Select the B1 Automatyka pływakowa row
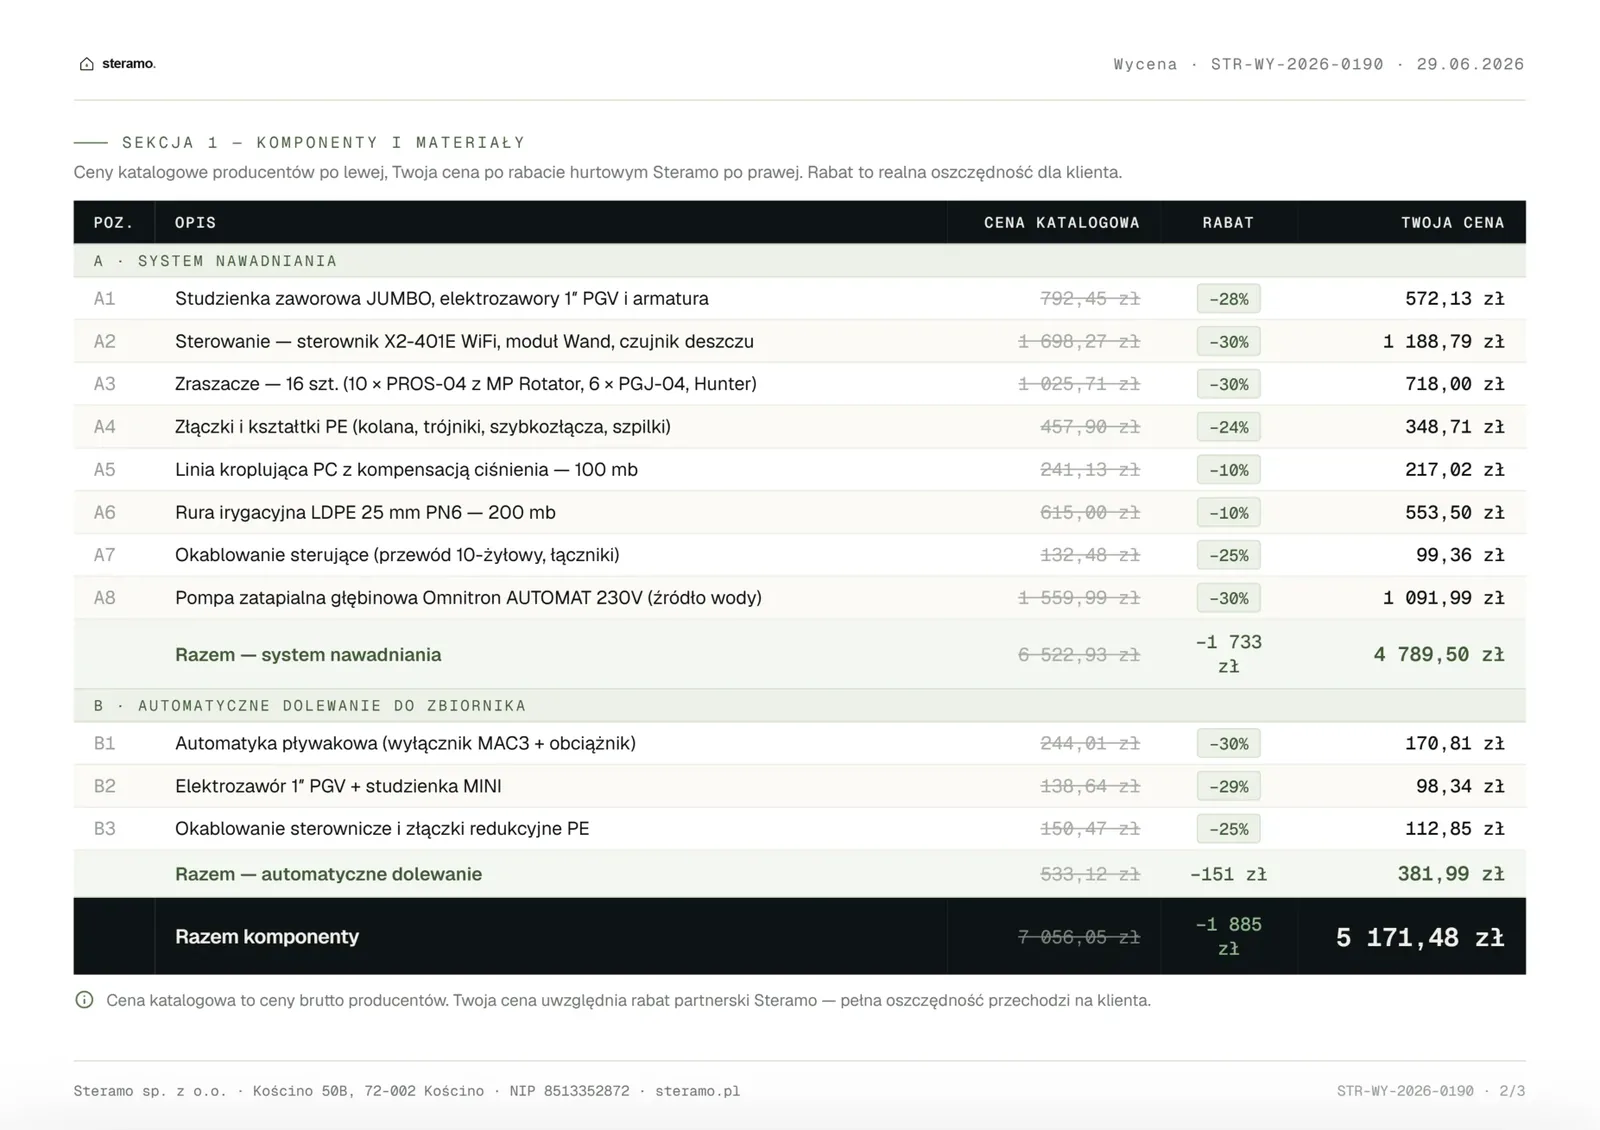Image resolution: width=1600 pixels, height=1130 pixels. [x=799, y=744]
